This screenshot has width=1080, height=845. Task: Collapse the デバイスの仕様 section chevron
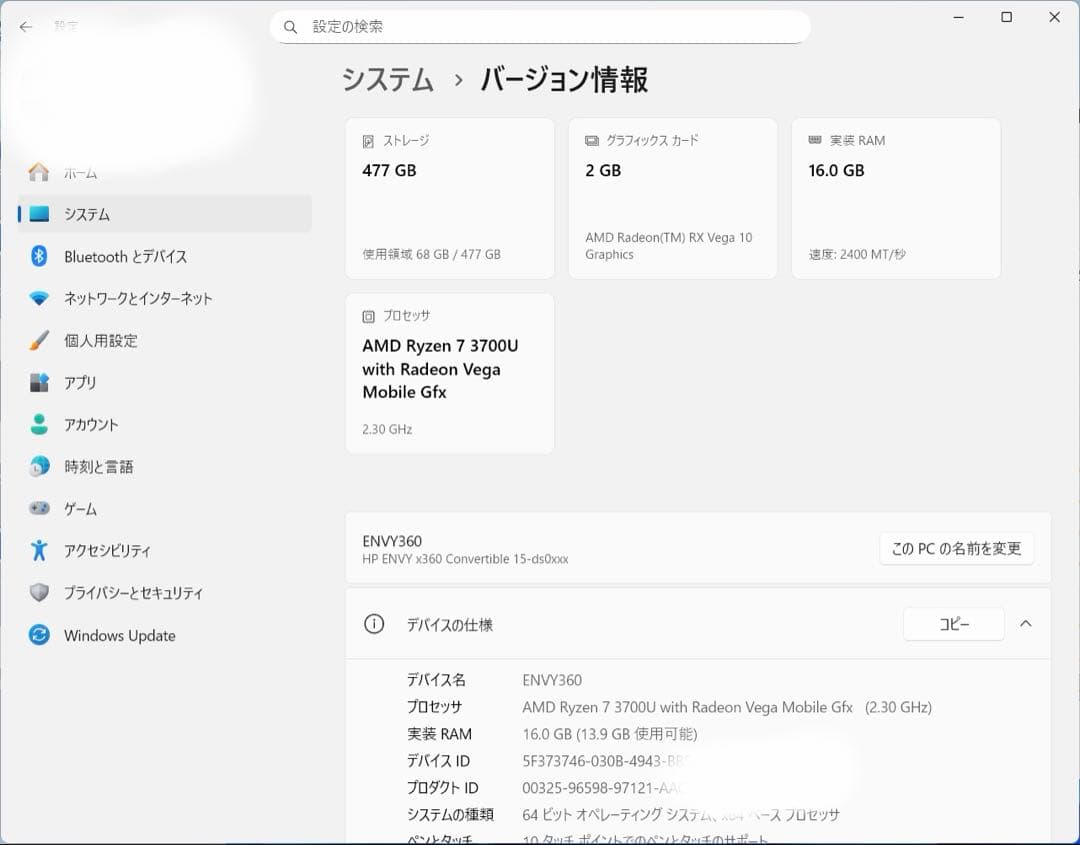[1026, 623]
